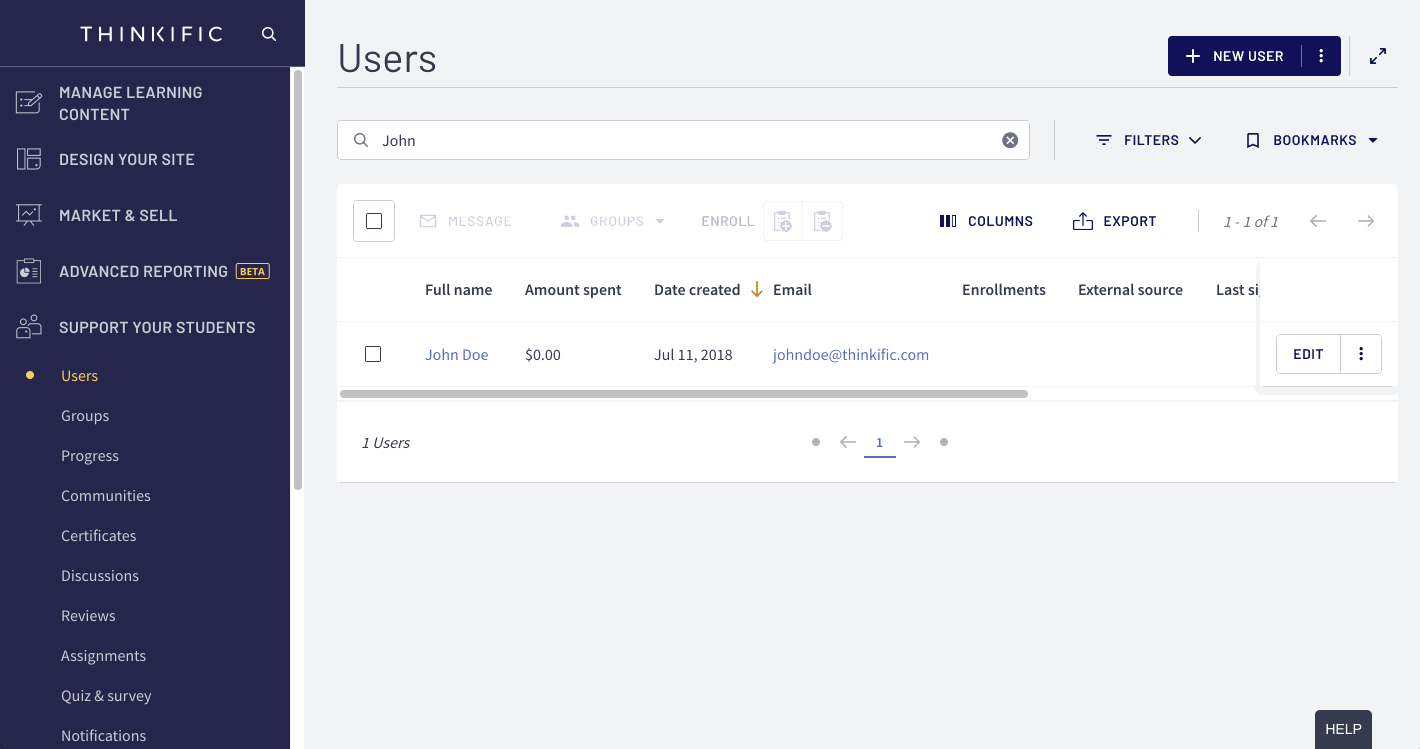Click the horizontal table scrollbar
The image size is (1420, 749).
tap(684, 394)
